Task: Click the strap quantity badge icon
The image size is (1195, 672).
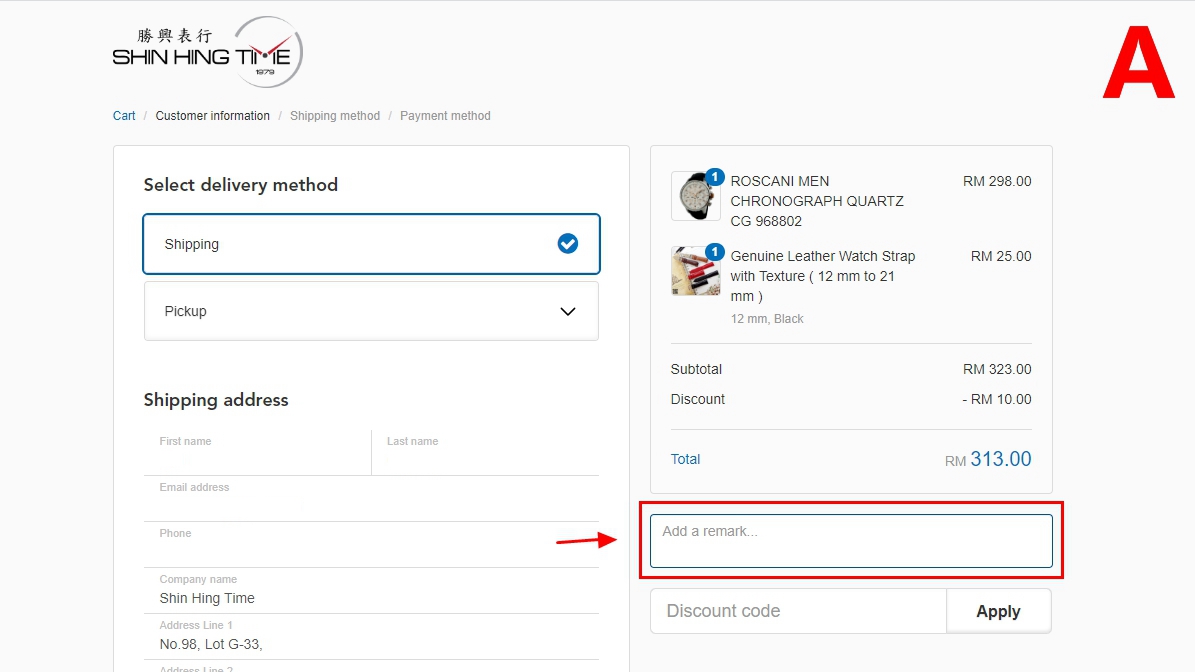Action: tap(714, 252)
